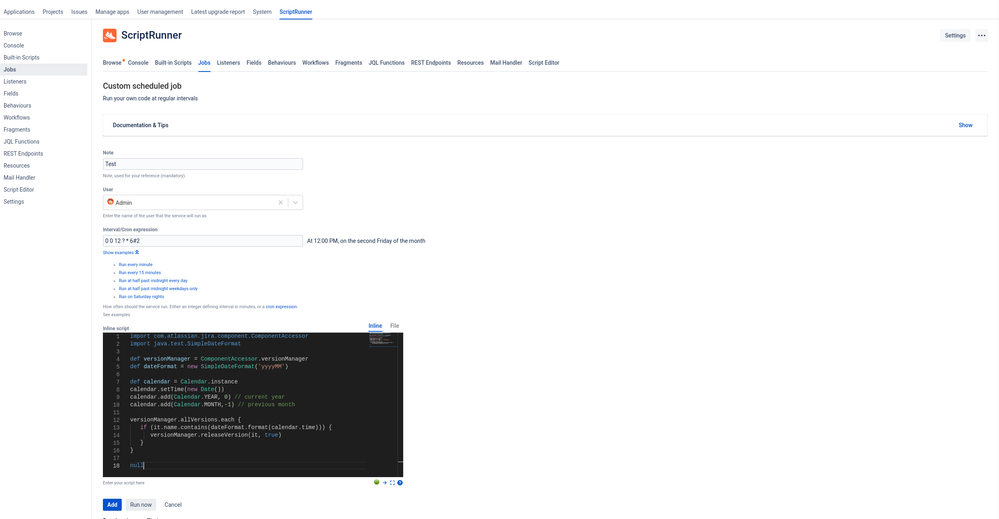Open the three-dots more options menu
The image size is (999, 519).
point(981,36)
